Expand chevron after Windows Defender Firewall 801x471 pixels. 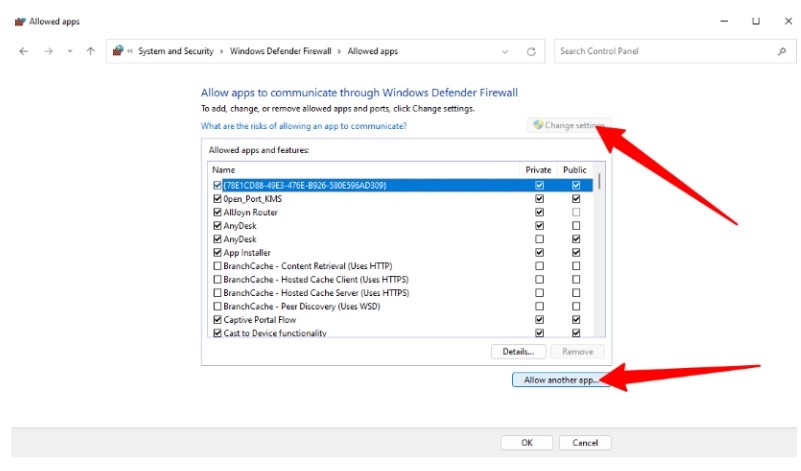coord(339,51)
